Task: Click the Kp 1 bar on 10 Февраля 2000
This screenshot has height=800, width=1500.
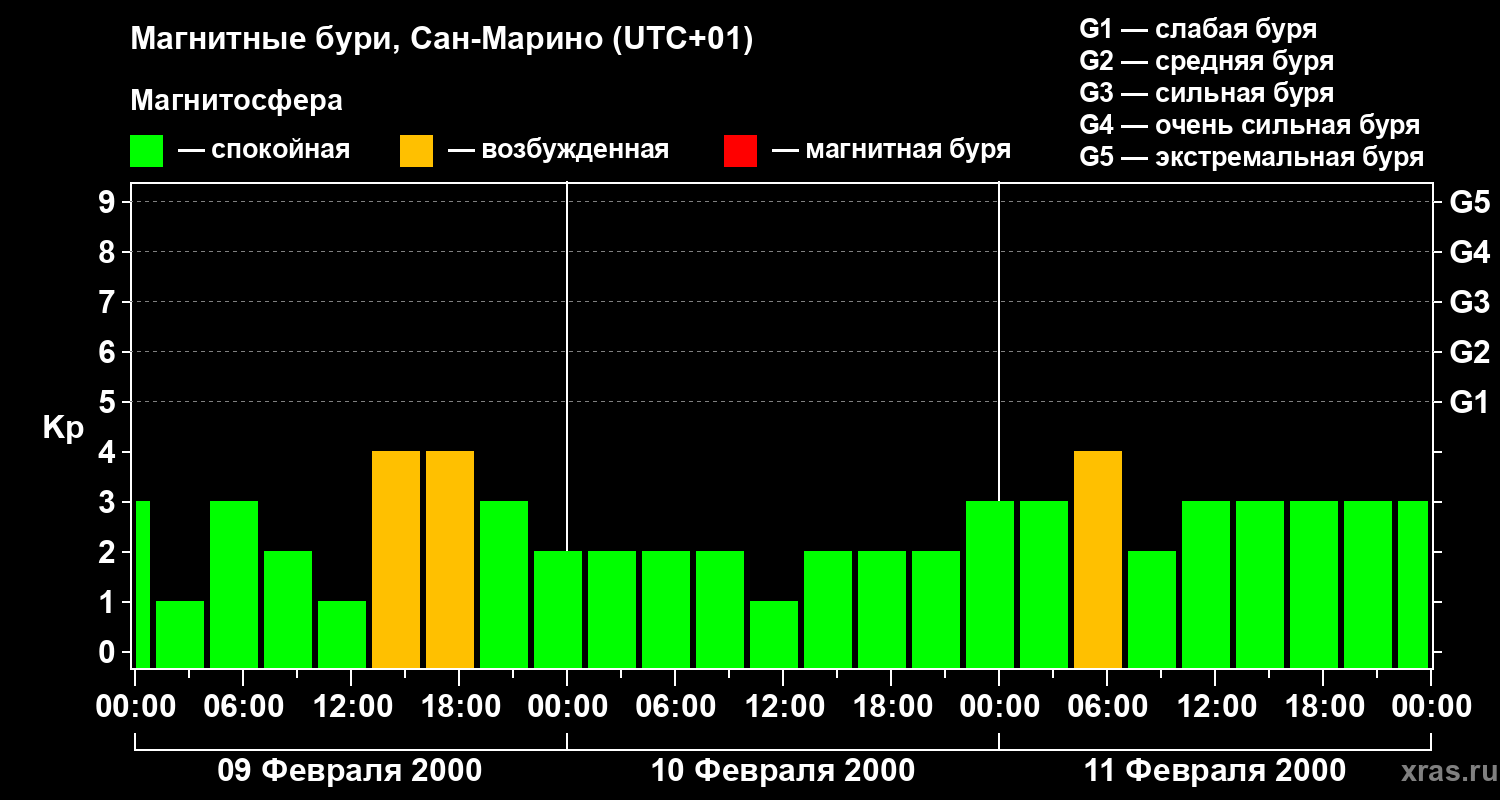Action: coord(774,634)
